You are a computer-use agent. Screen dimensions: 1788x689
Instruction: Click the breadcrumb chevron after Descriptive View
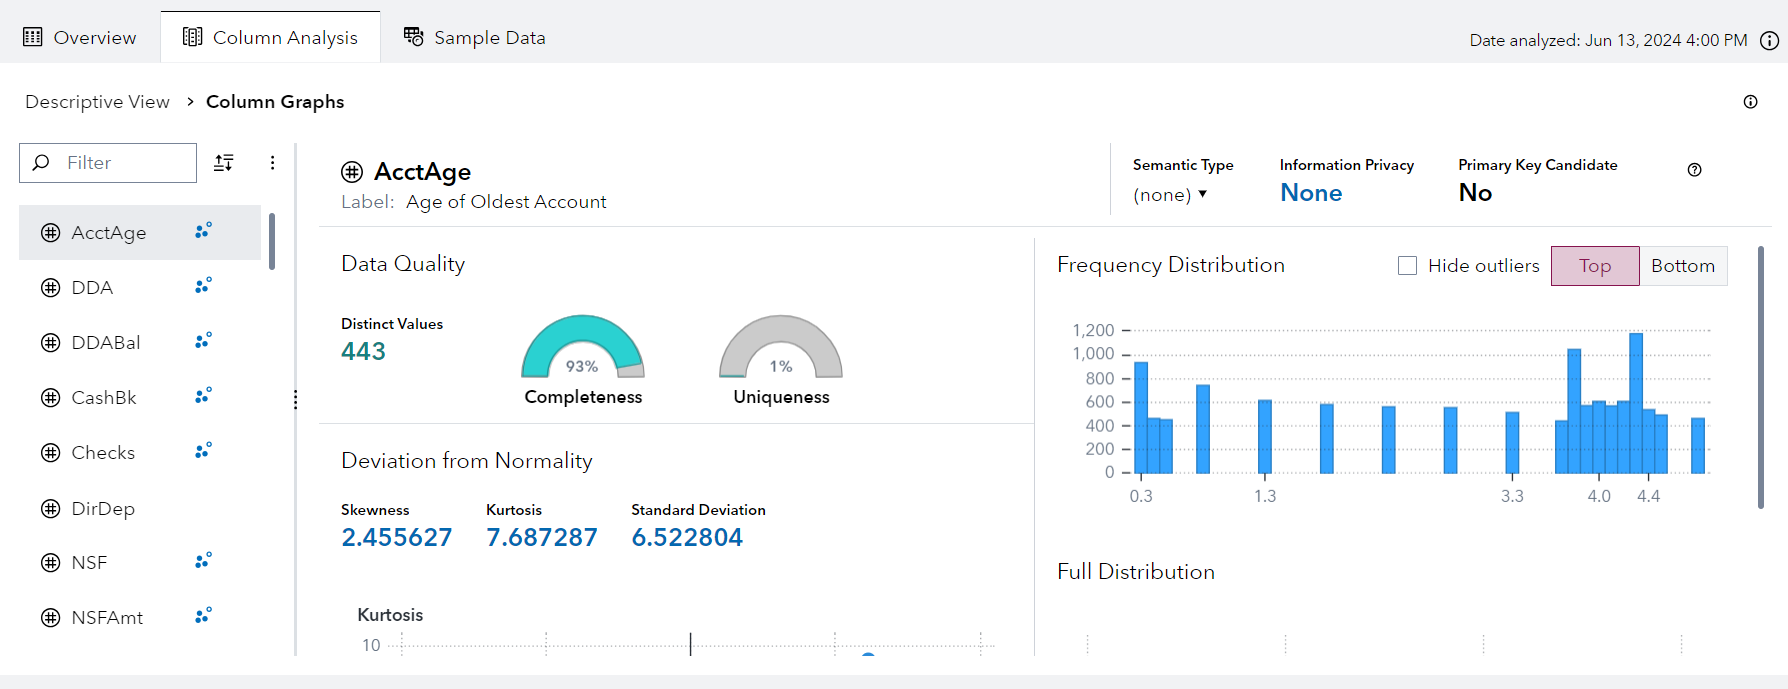point(189,102)
